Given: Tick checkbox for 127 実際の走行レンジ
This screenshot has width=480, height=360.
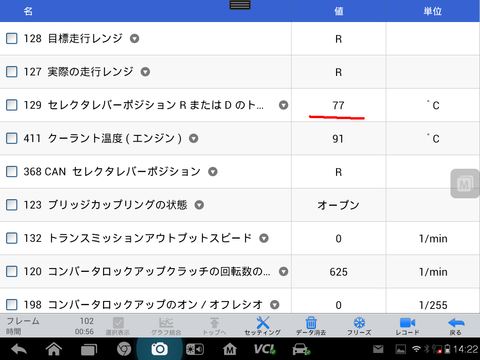Looking at the screenshot, I should click(x=12, y=72).
